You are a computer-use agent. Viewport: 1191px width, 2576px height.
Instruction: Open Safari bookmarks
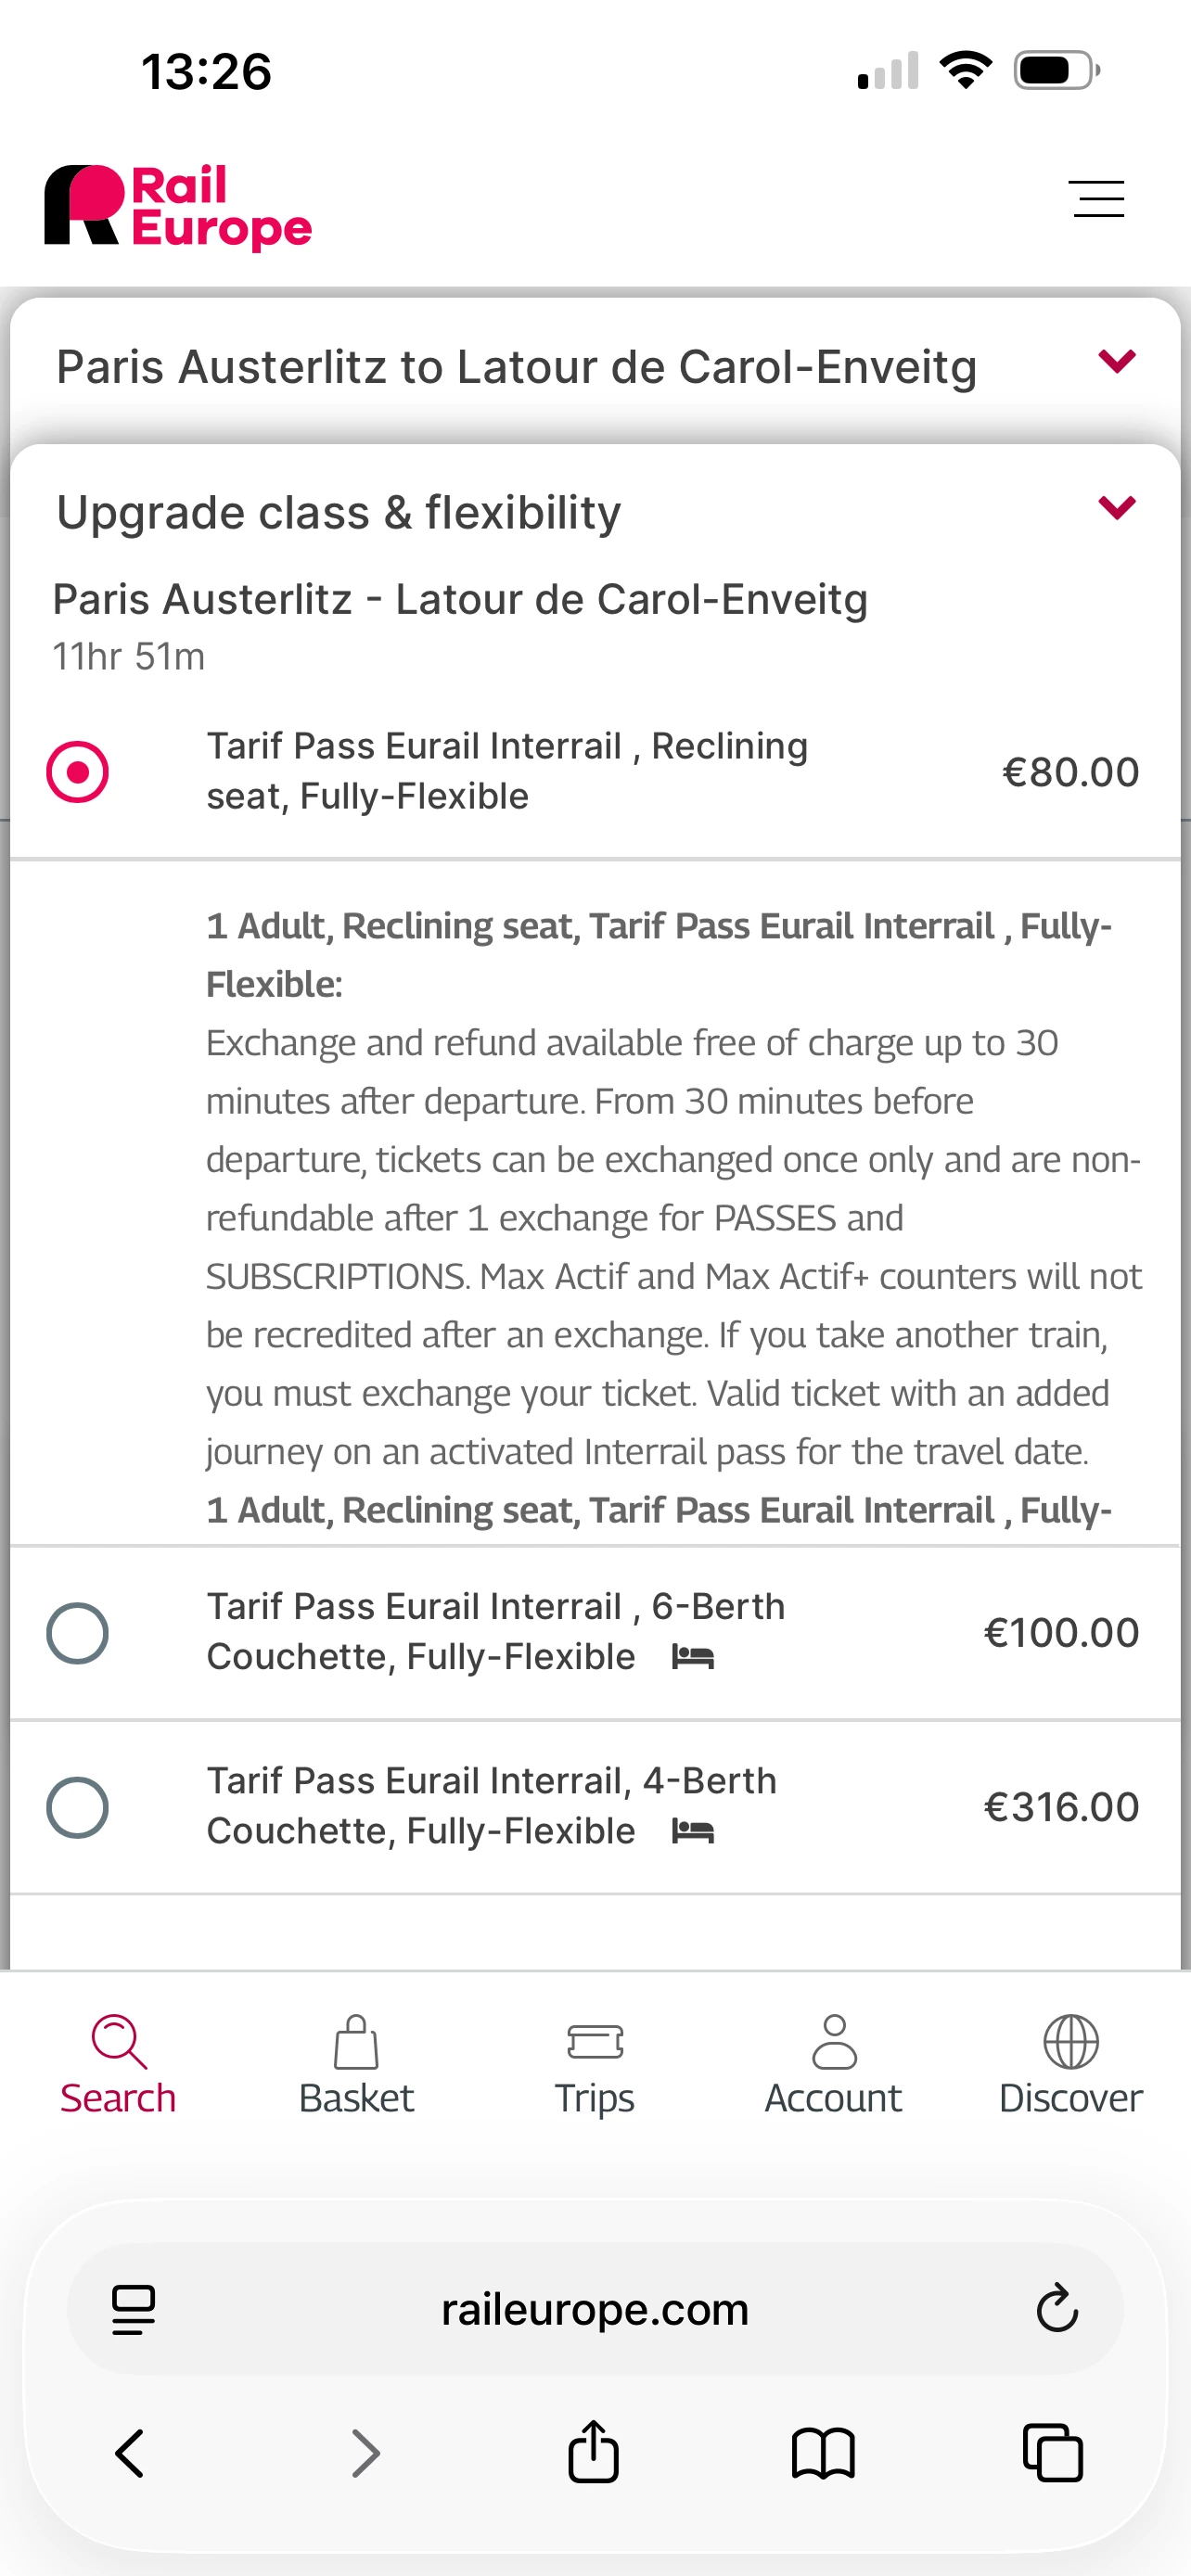(x=822, y=2453)
